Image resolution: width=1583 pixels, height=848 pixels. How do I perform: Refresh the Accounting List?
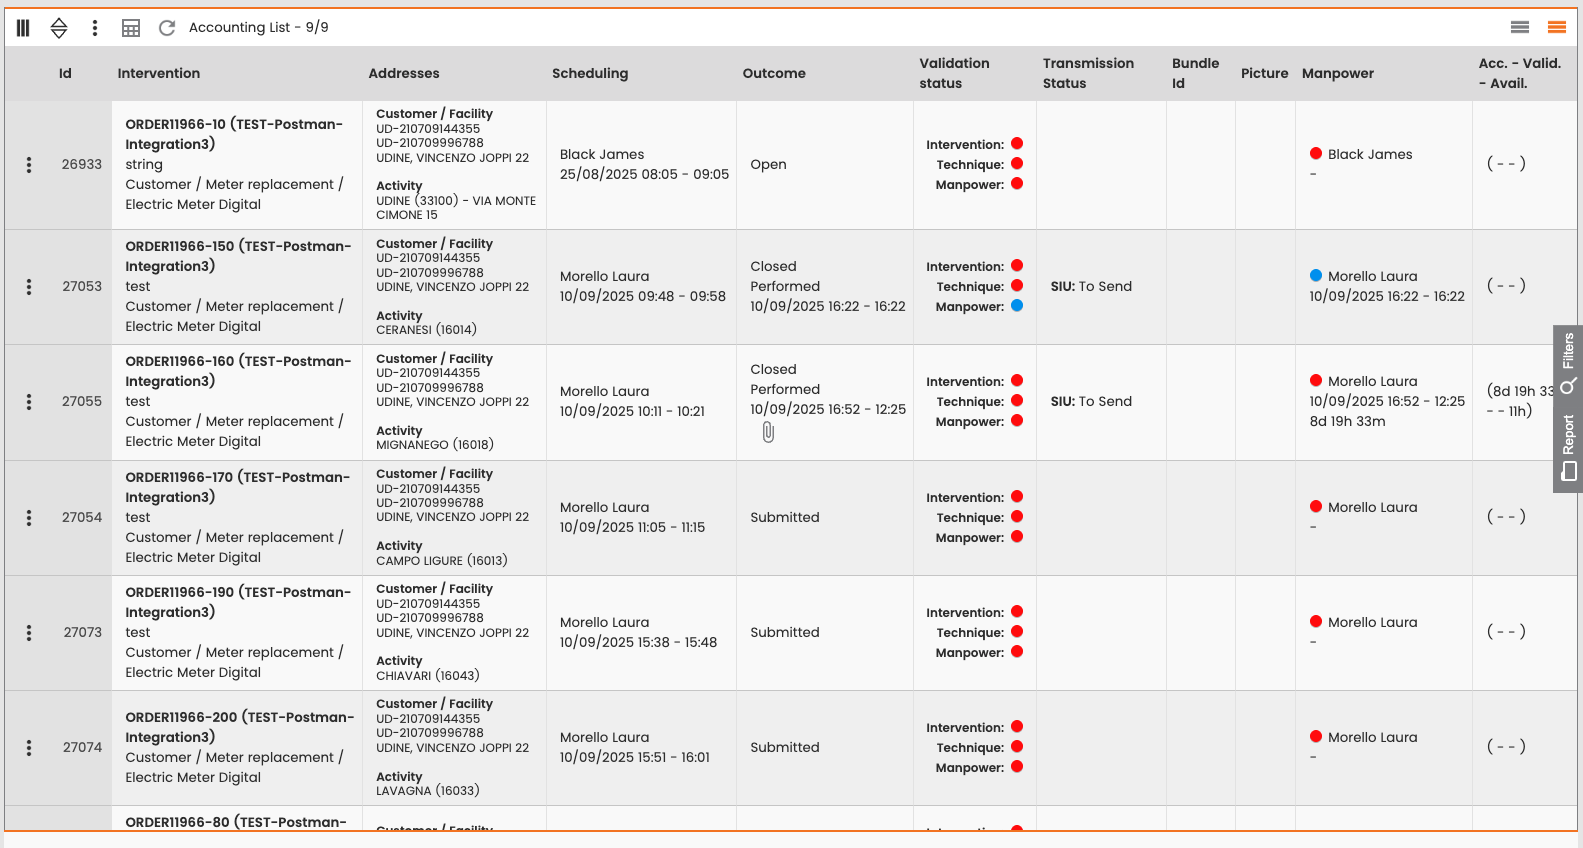pos(167,28)
